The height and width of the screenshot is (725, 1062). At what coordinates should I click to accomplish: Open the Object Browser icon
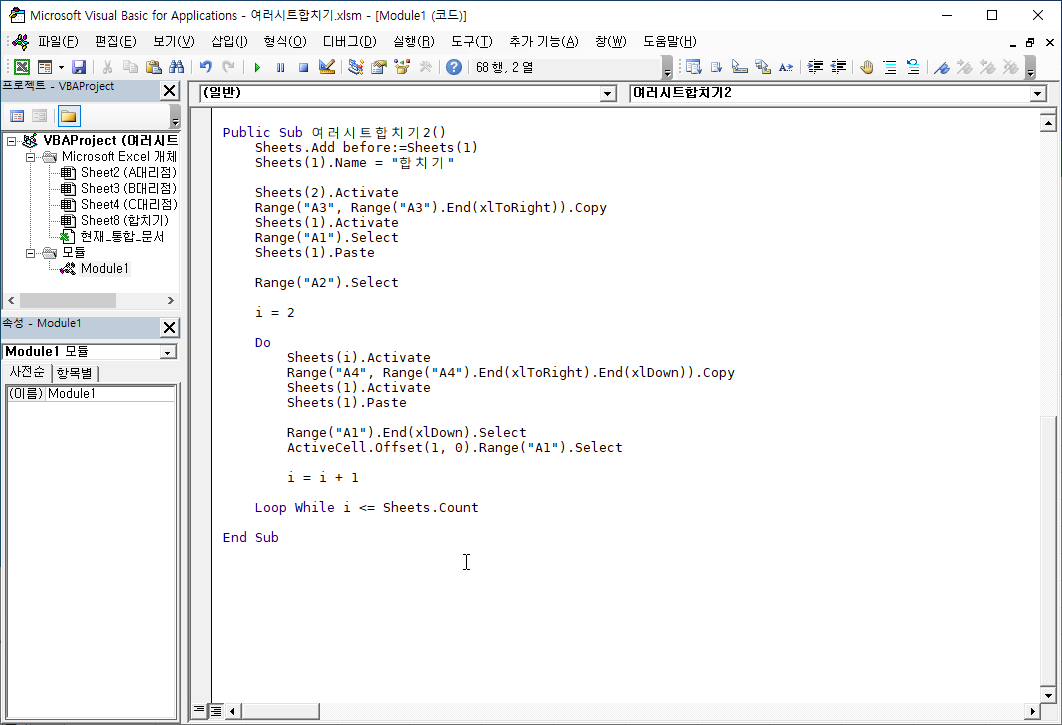tap(402, 67)
